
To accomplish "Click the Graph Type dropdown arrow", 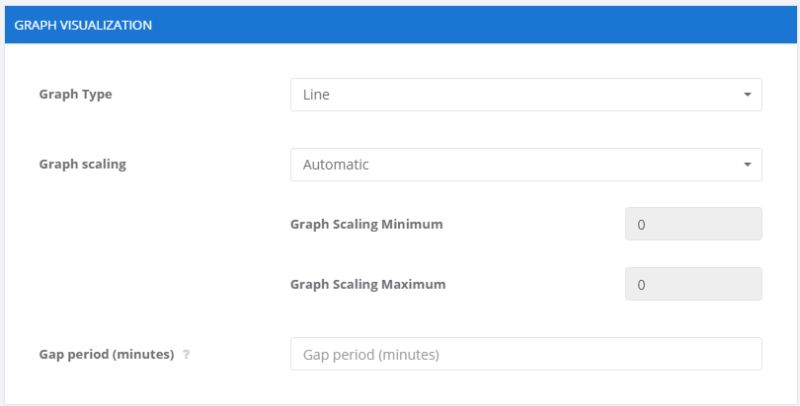I will [x=746, y=95].
